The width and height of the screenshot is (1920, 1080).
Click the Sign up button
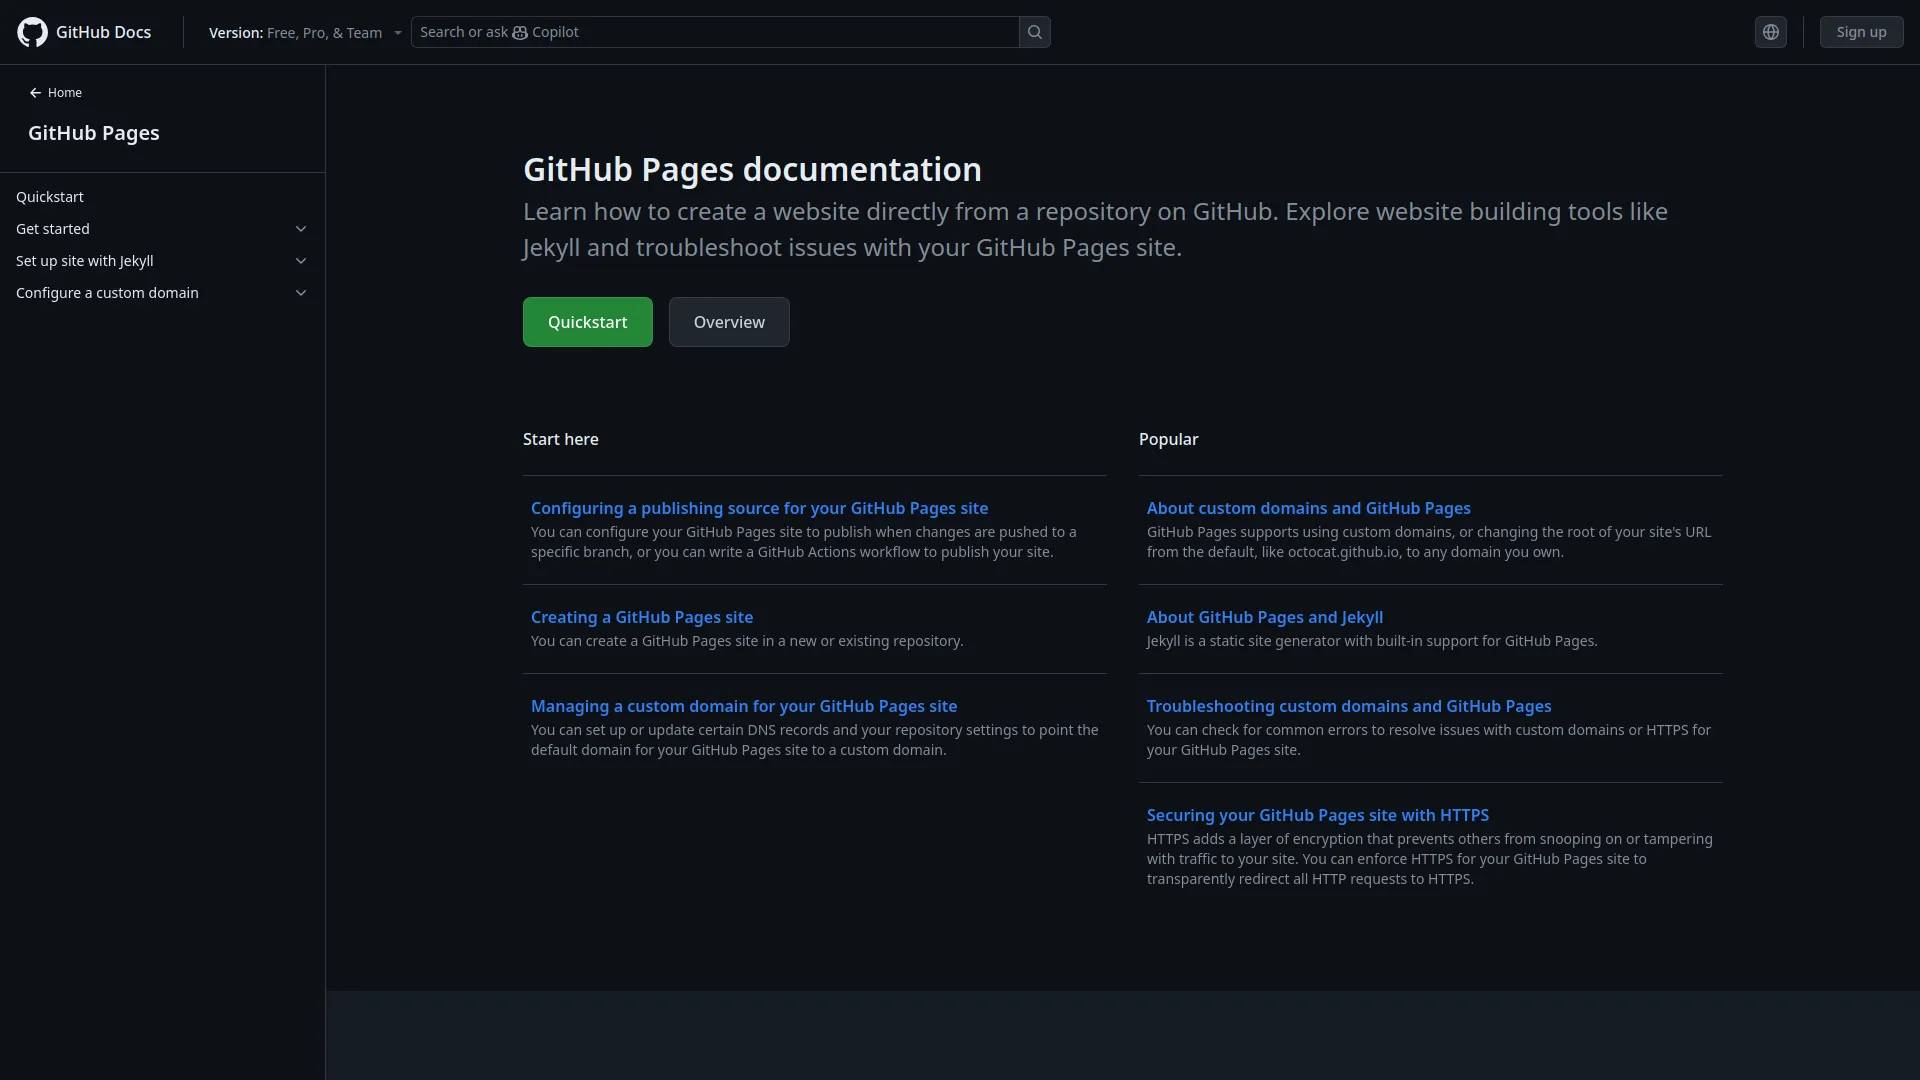1861,32
